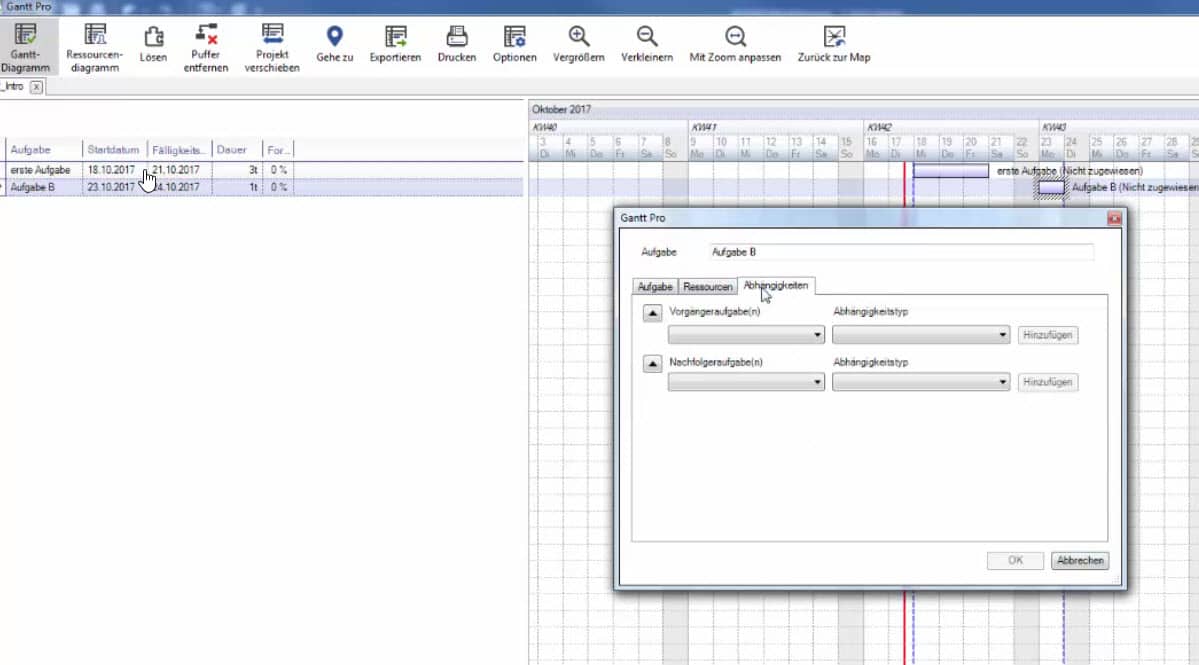Open the Vorgängeraufgabe(n) dropdown
1199x665 pixels.
coord(746,335)
